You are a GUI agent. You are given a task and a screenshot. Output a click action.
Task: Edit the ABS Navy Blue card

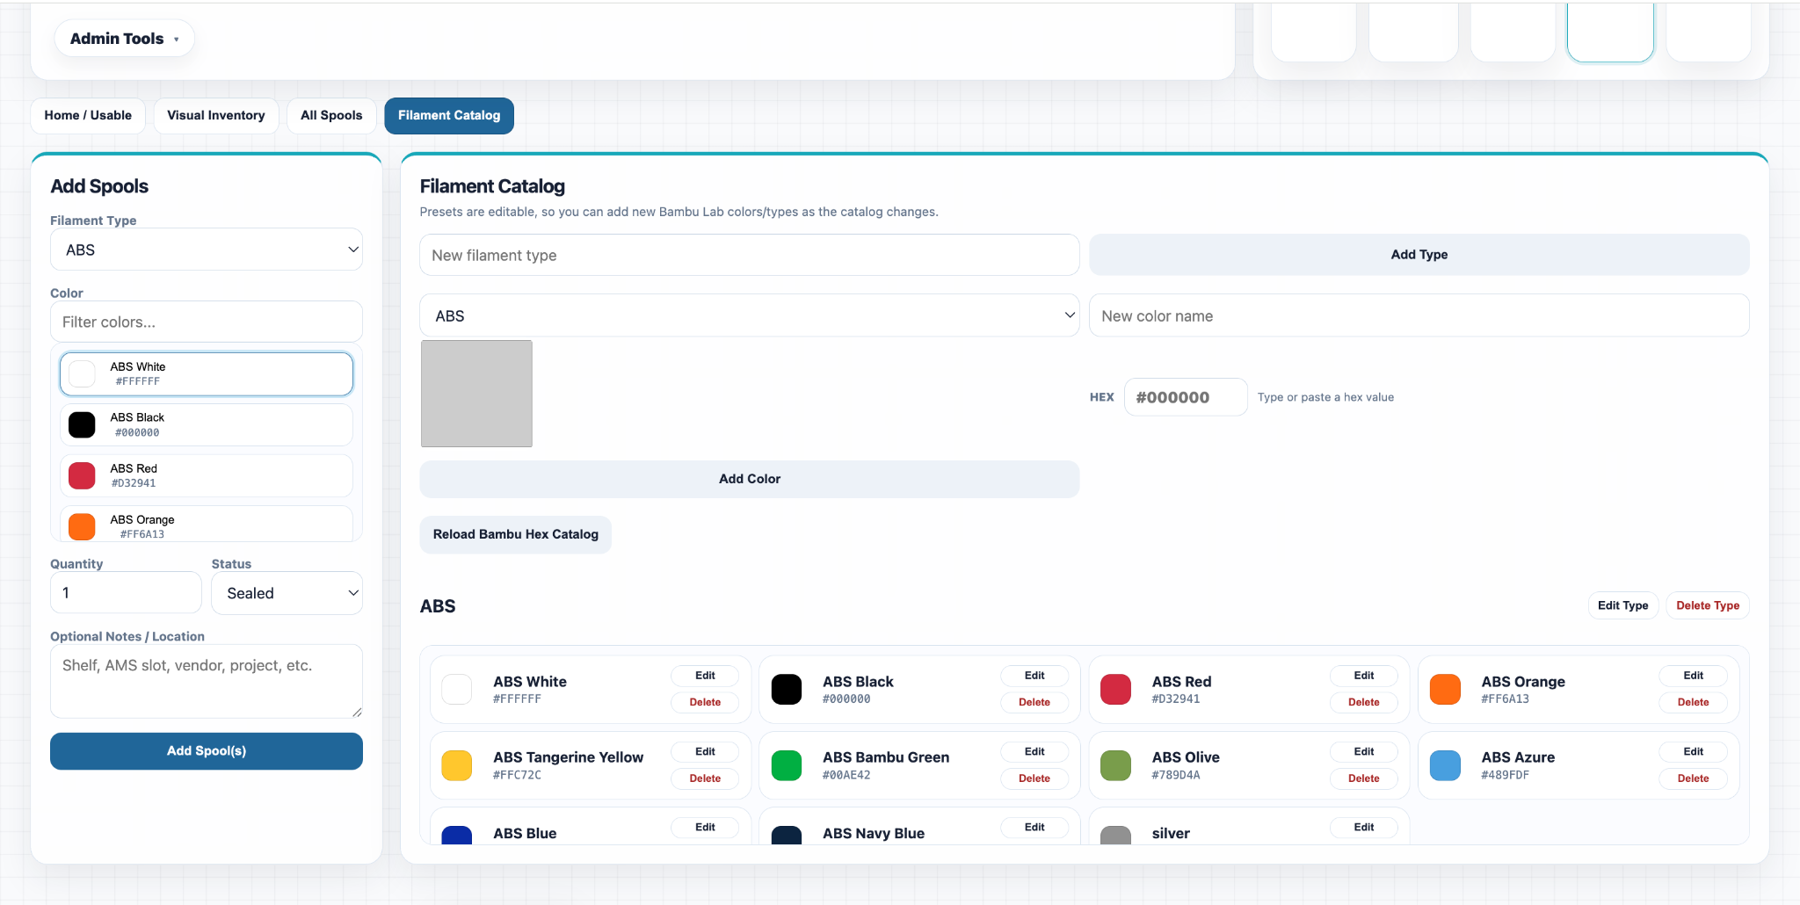pos(1034,828)
